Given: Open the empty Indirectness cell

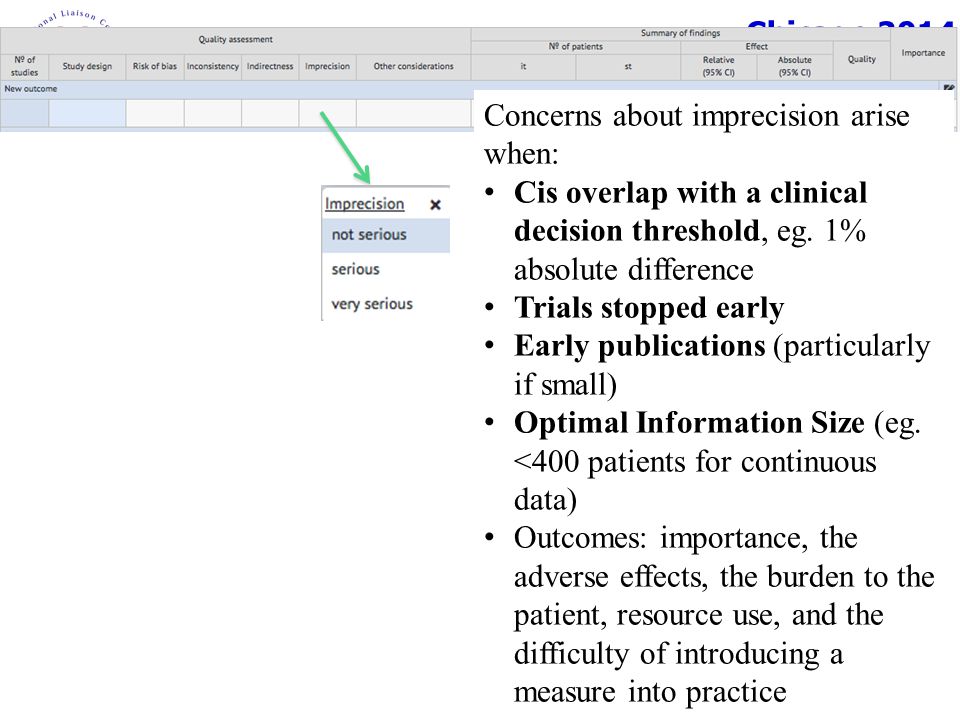Looking at the screenshot, I should pyautogui.click(x=270, y=113).
